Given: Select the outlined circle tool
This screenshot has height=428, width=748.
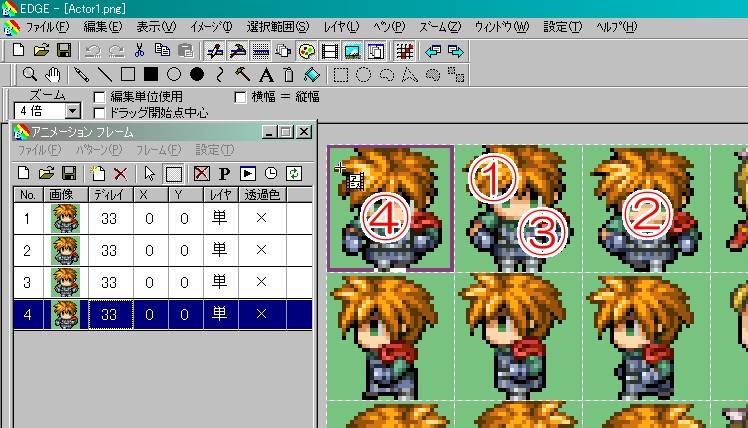Looking at the screenshot, I should pyautogui.click(x=174, y=74).
